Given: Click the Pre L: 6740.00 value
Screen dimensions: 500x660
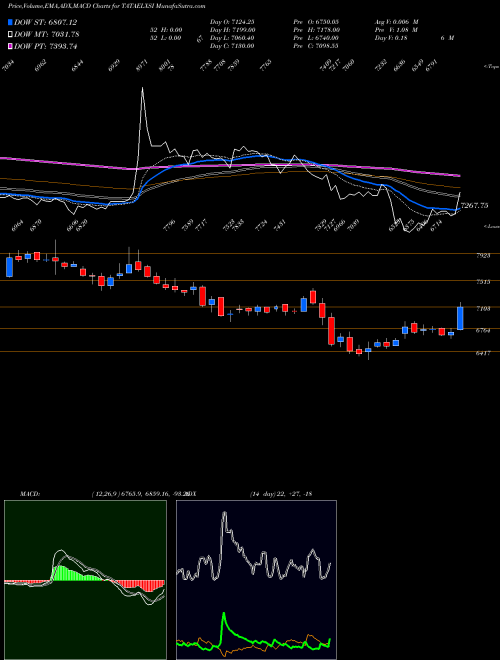Looking at the screenshot, I should (316, 38).
